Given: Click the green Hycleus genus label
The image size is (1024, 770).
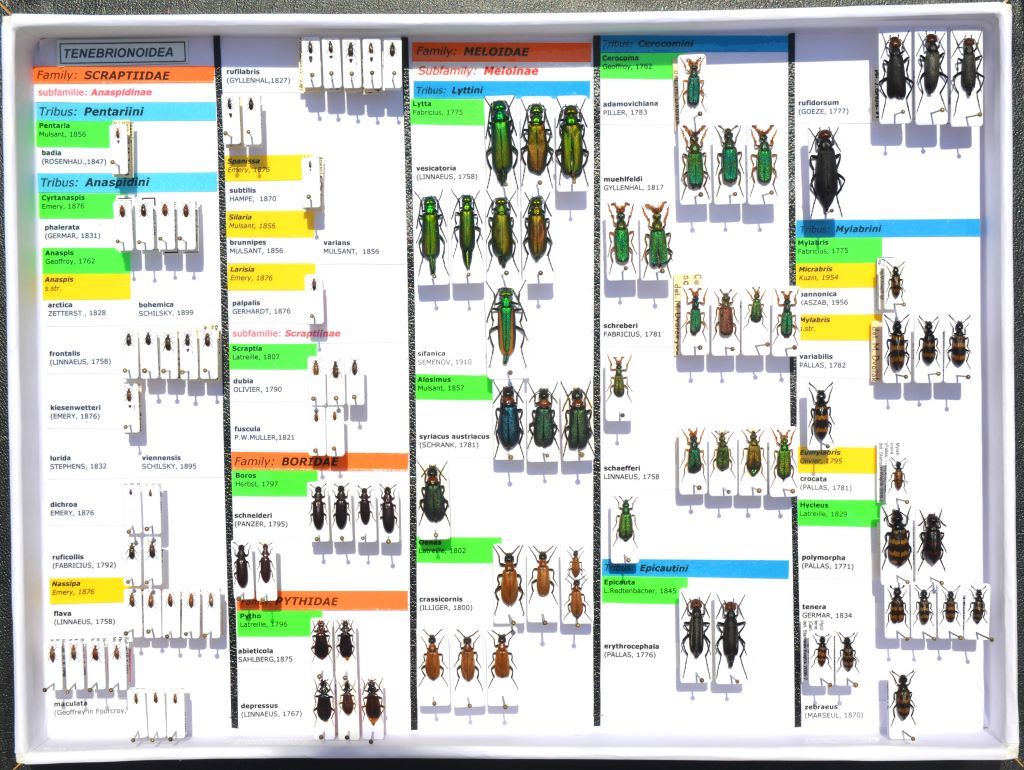Looking at the screenshot, I should click(838, 512).
